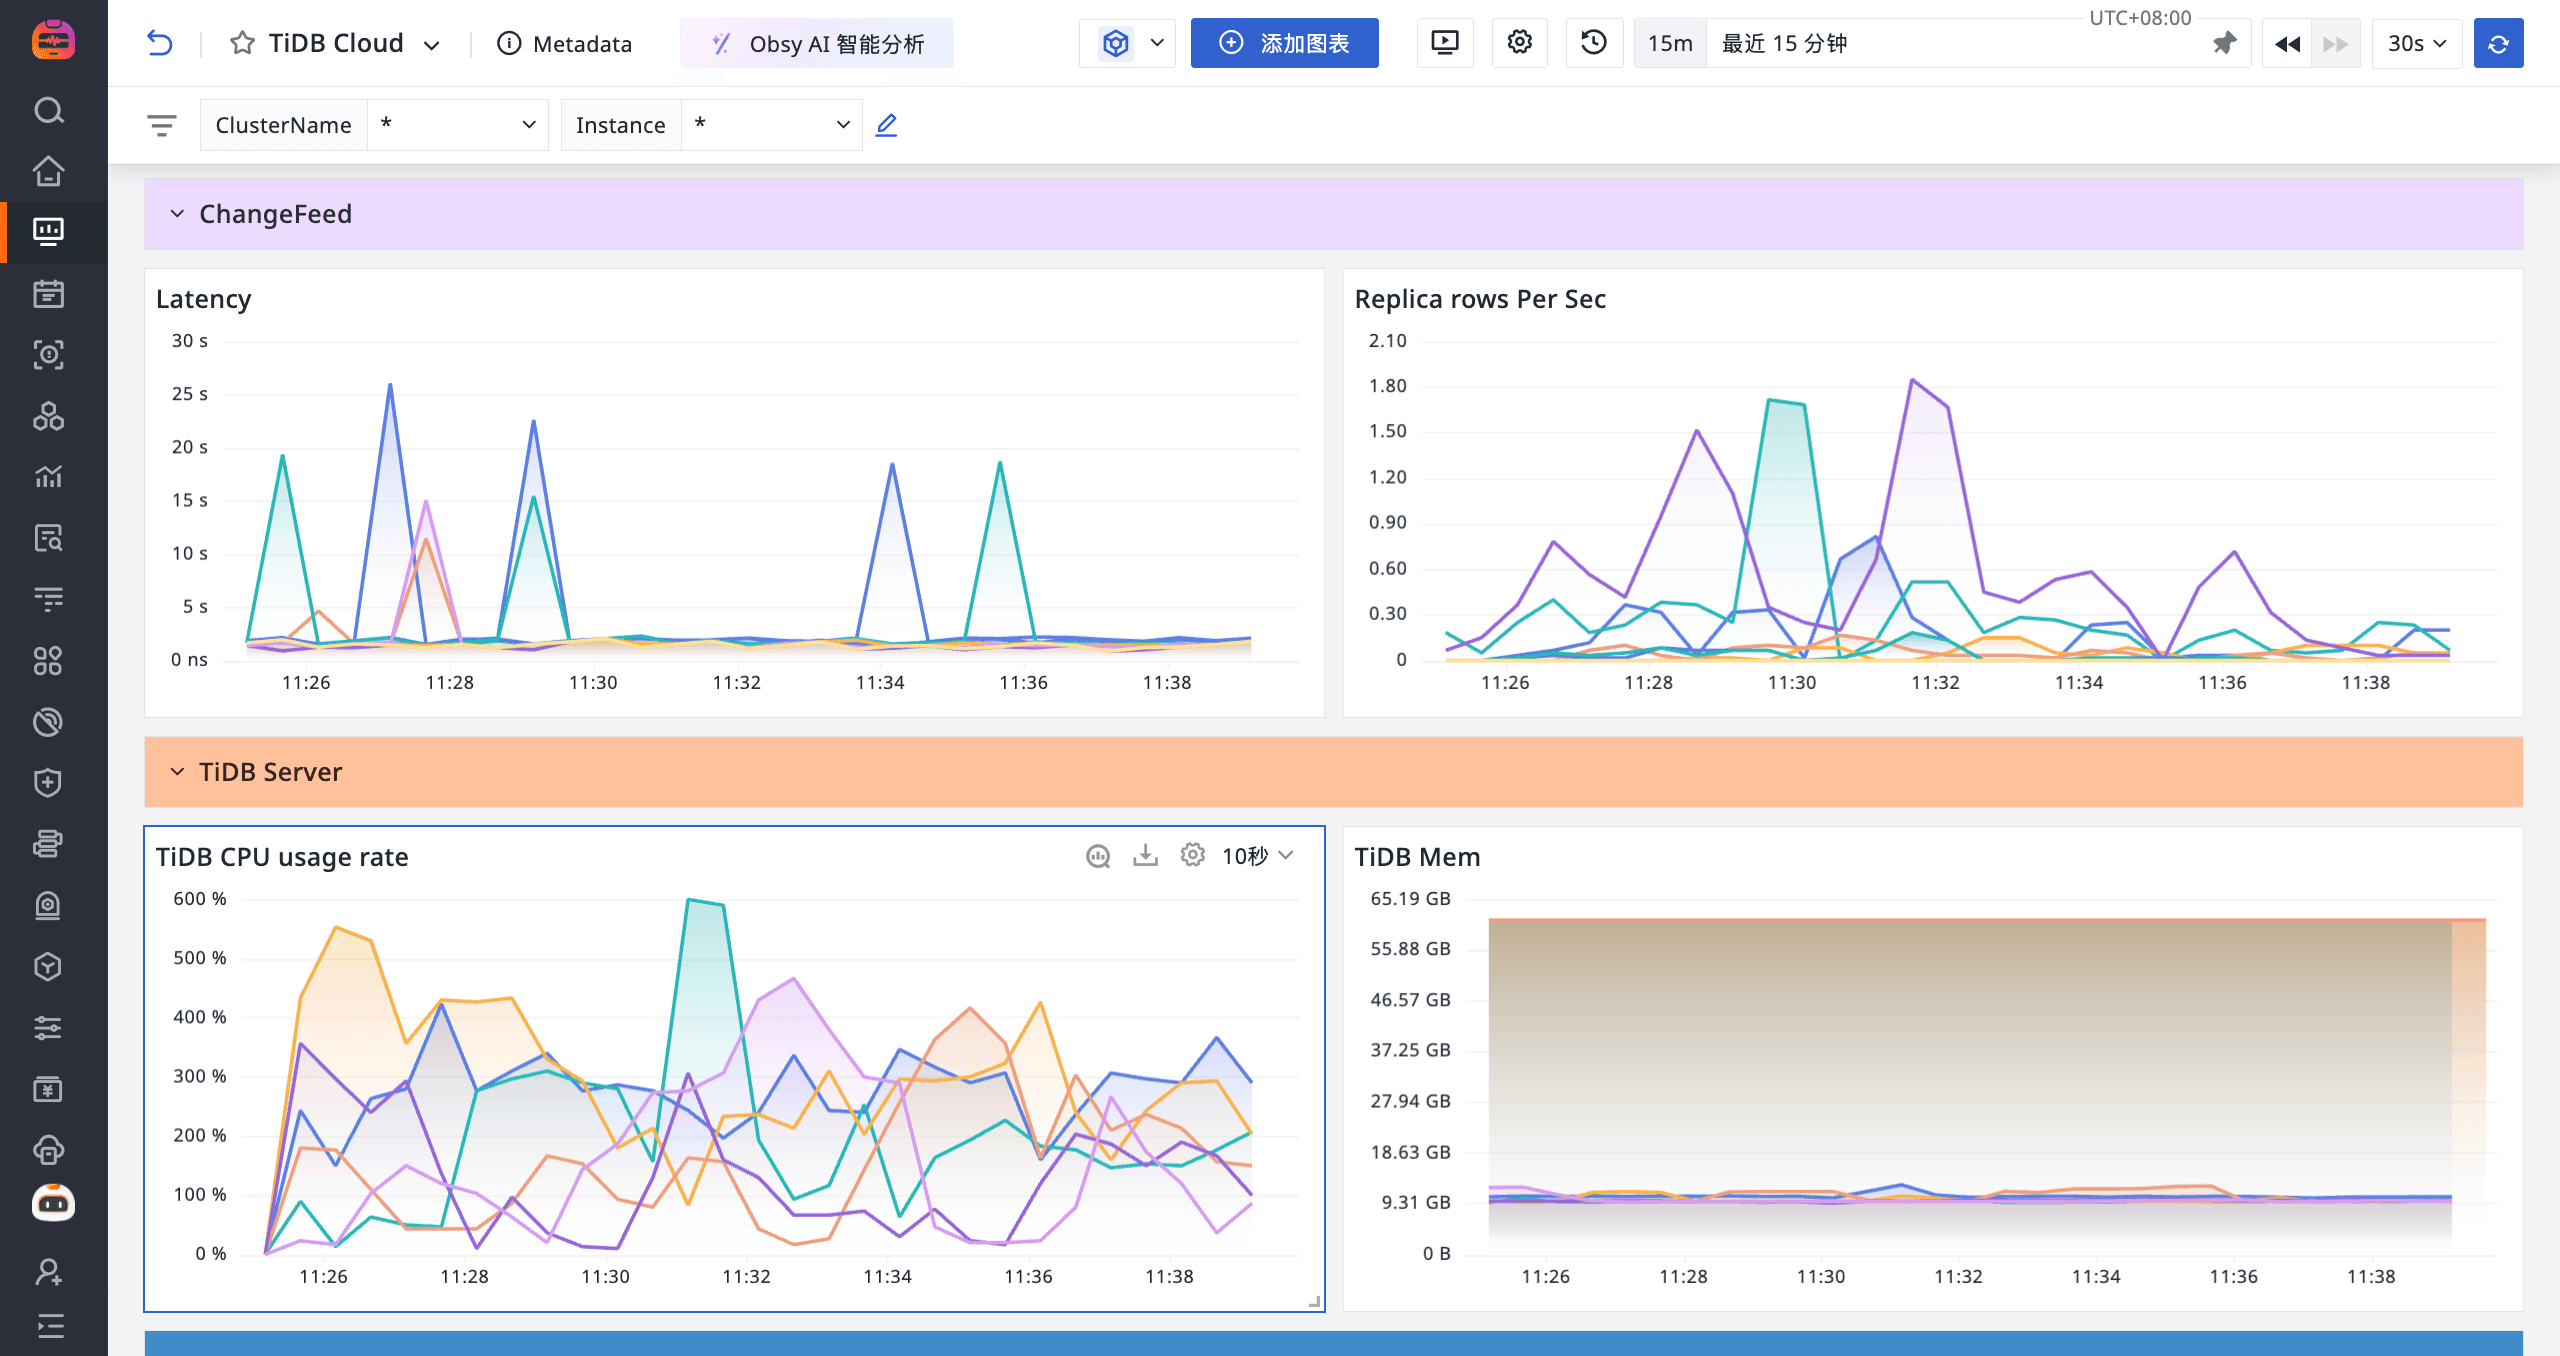Open the 30s refresh interval dropdown

[2416, 43]
